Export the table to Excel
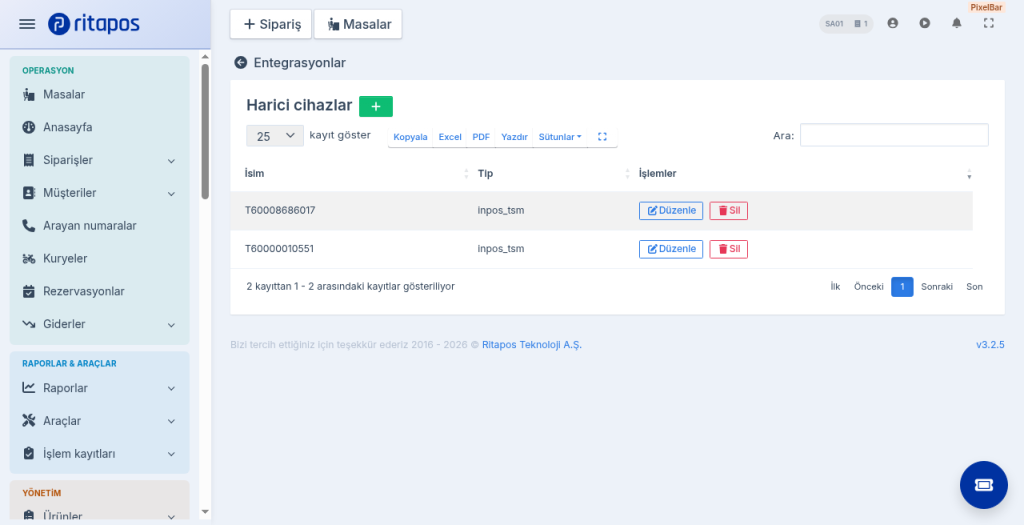Viewport: 1024px width, 525px height. (x=450, y=136)
